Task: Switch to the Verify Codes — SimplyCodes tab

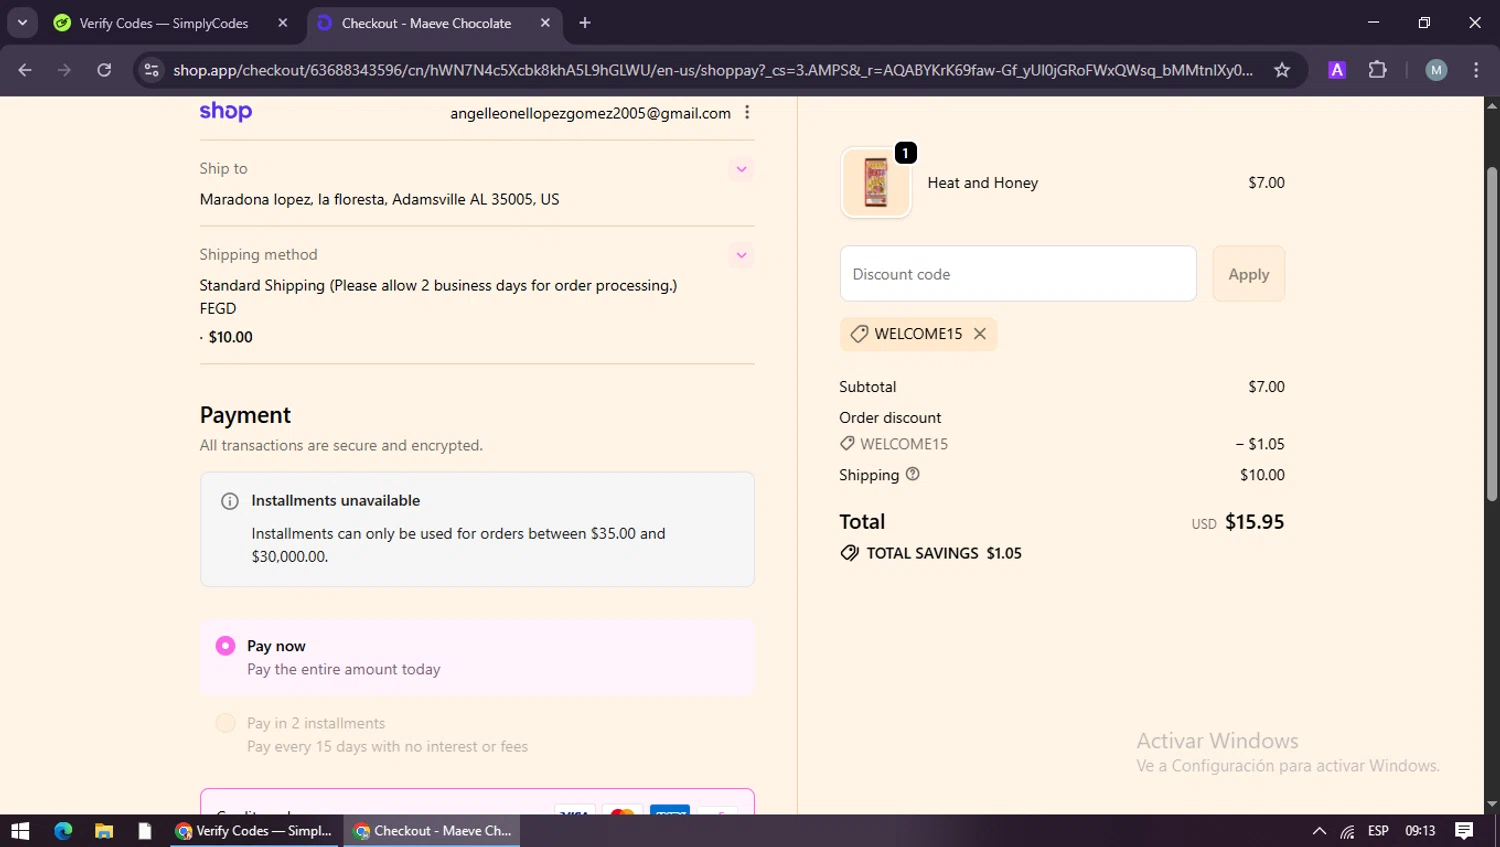Action: pos(164,23)
